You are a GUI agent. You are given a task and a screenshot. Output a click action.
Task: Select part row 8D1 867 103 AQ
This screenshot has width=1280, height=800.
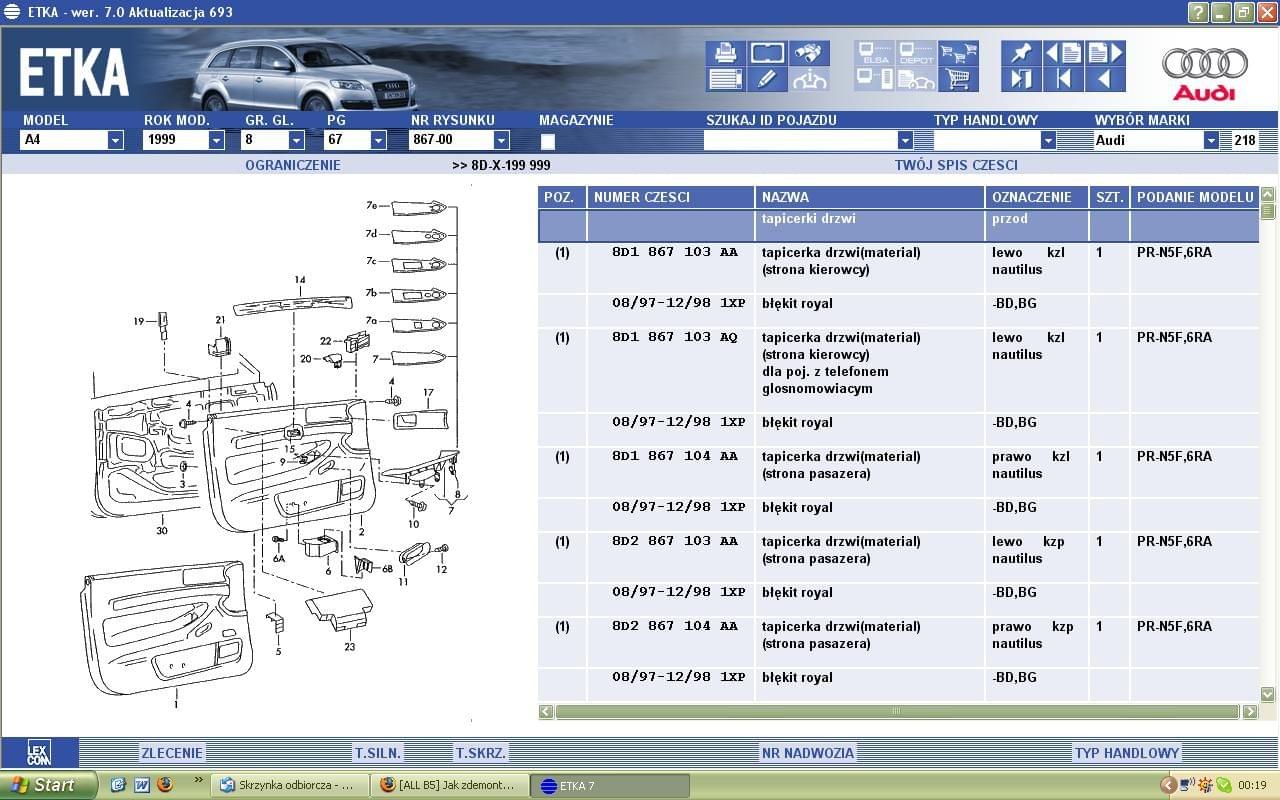898,371
